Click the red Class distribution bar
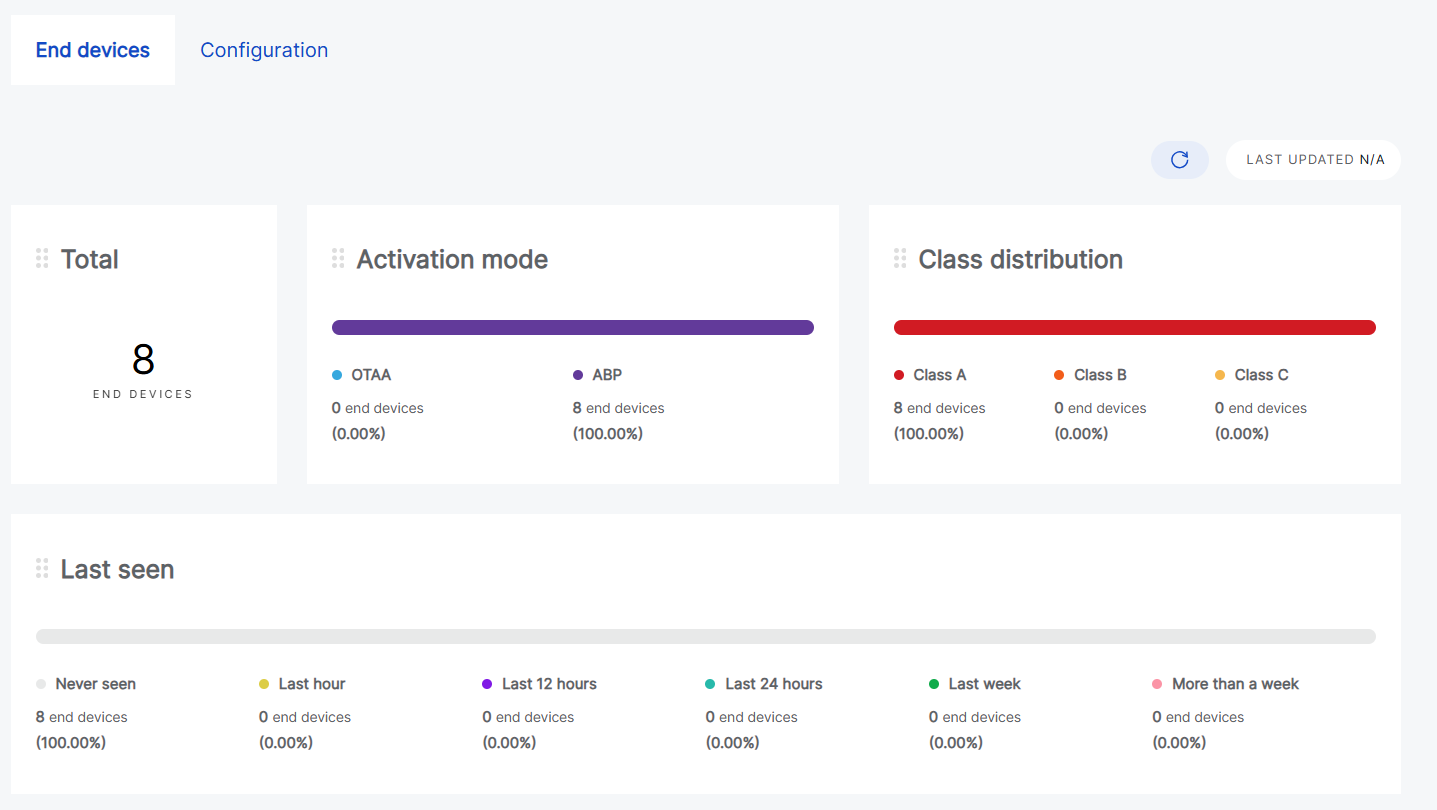1437x810 pixels. tap(1134, 327)
